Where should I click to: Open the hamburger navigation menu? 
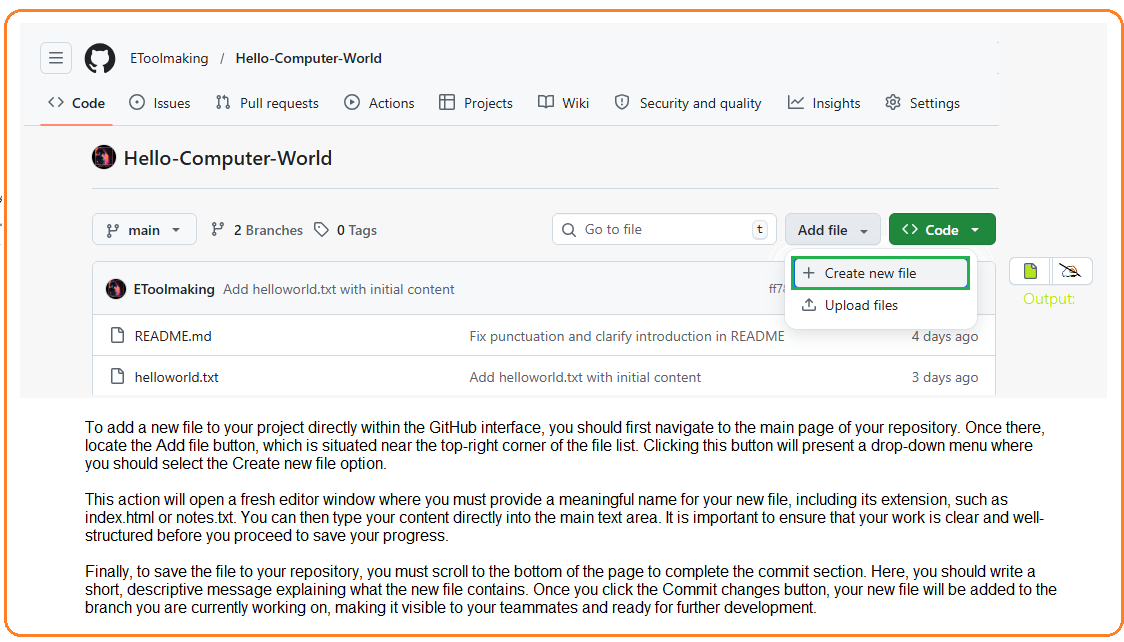[x=56, y=58]
